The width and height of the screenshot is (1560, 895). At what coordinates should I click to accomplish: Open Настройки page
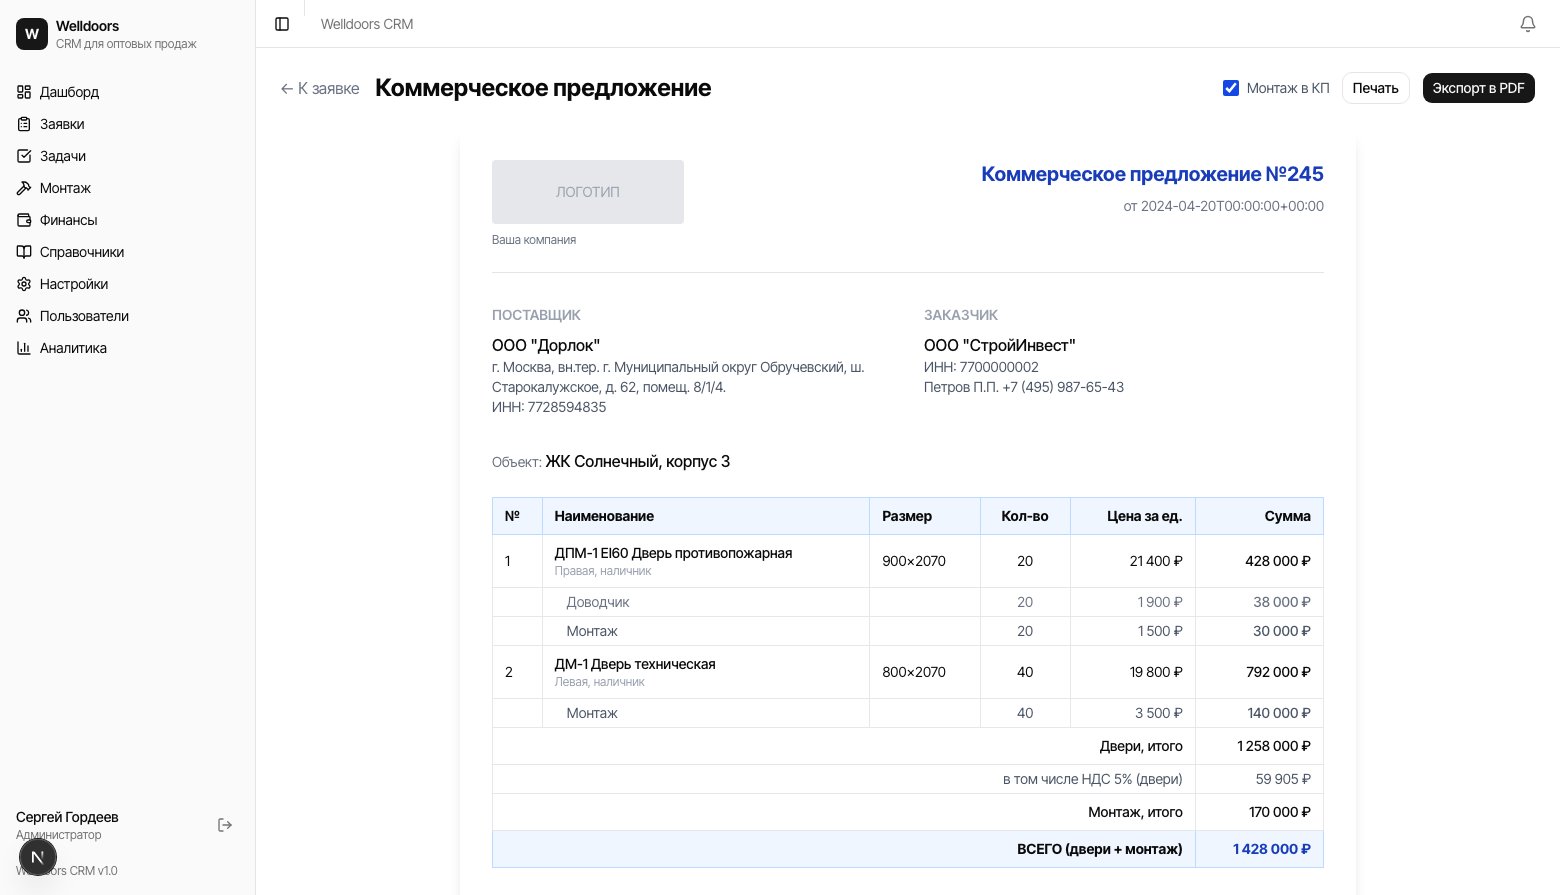pos(128,284)
